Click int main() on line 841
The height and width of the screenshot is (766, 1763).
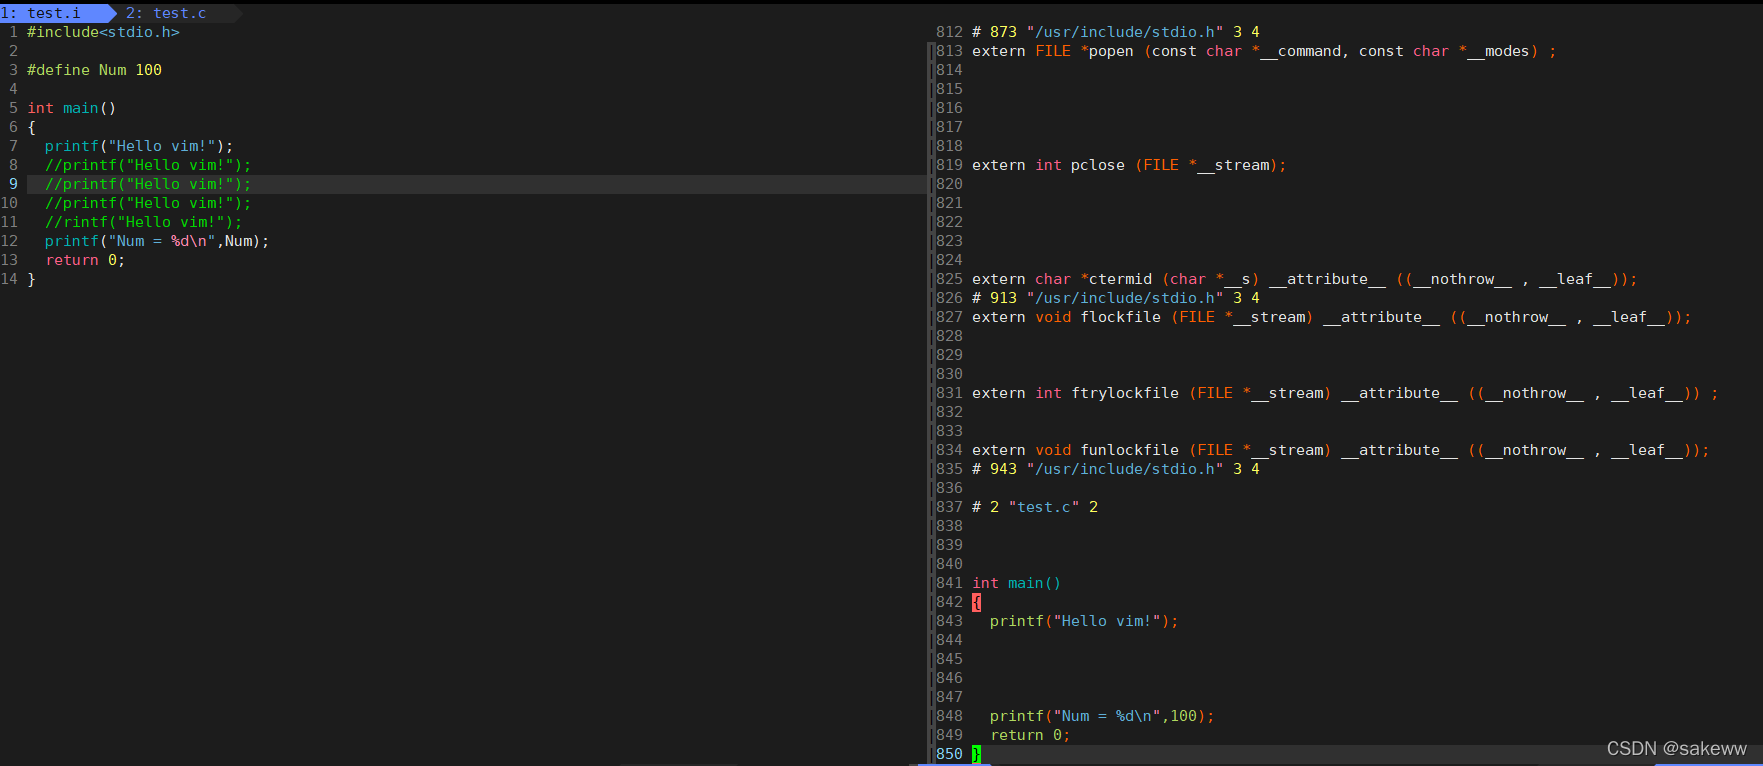tap(1017, 583)
